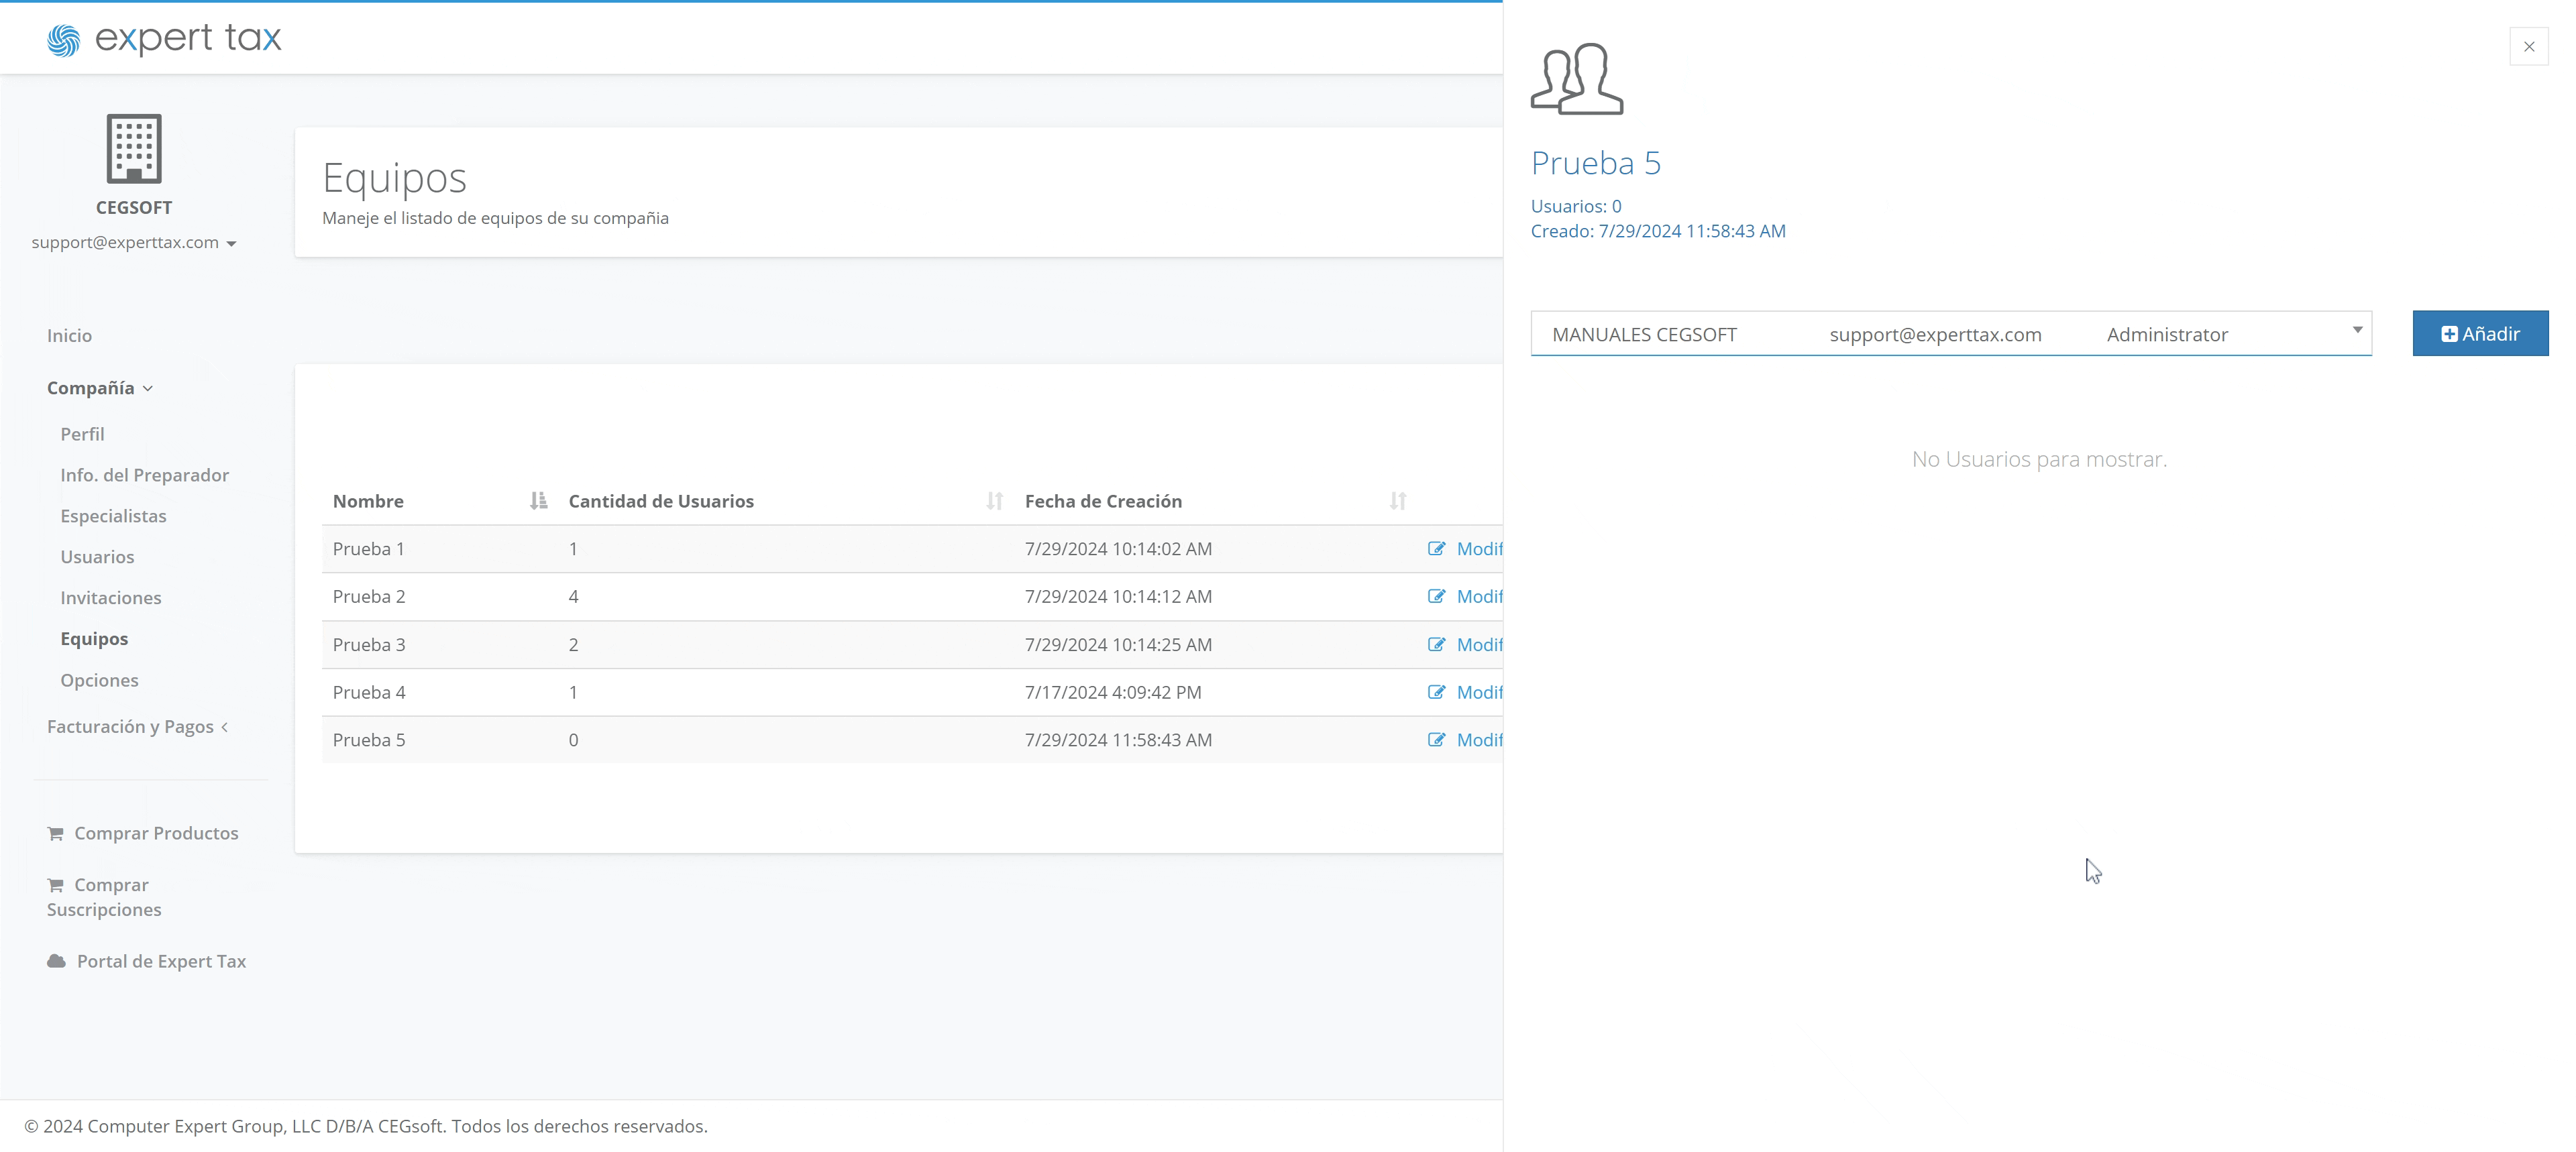Click the Nombre column header
This screenshot has width=2576, height=1152.
tap(368, 501)
